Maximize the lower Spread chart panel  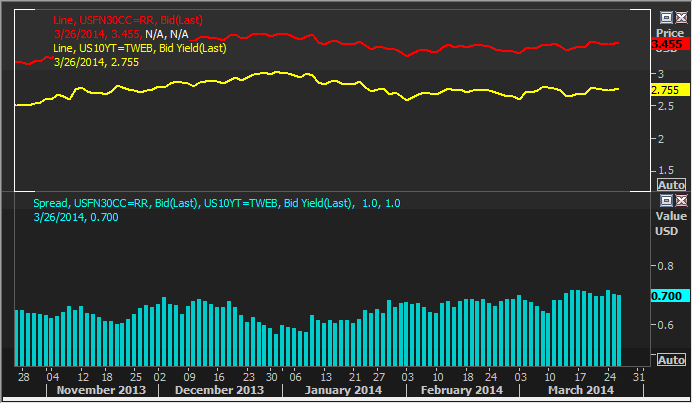665,201
